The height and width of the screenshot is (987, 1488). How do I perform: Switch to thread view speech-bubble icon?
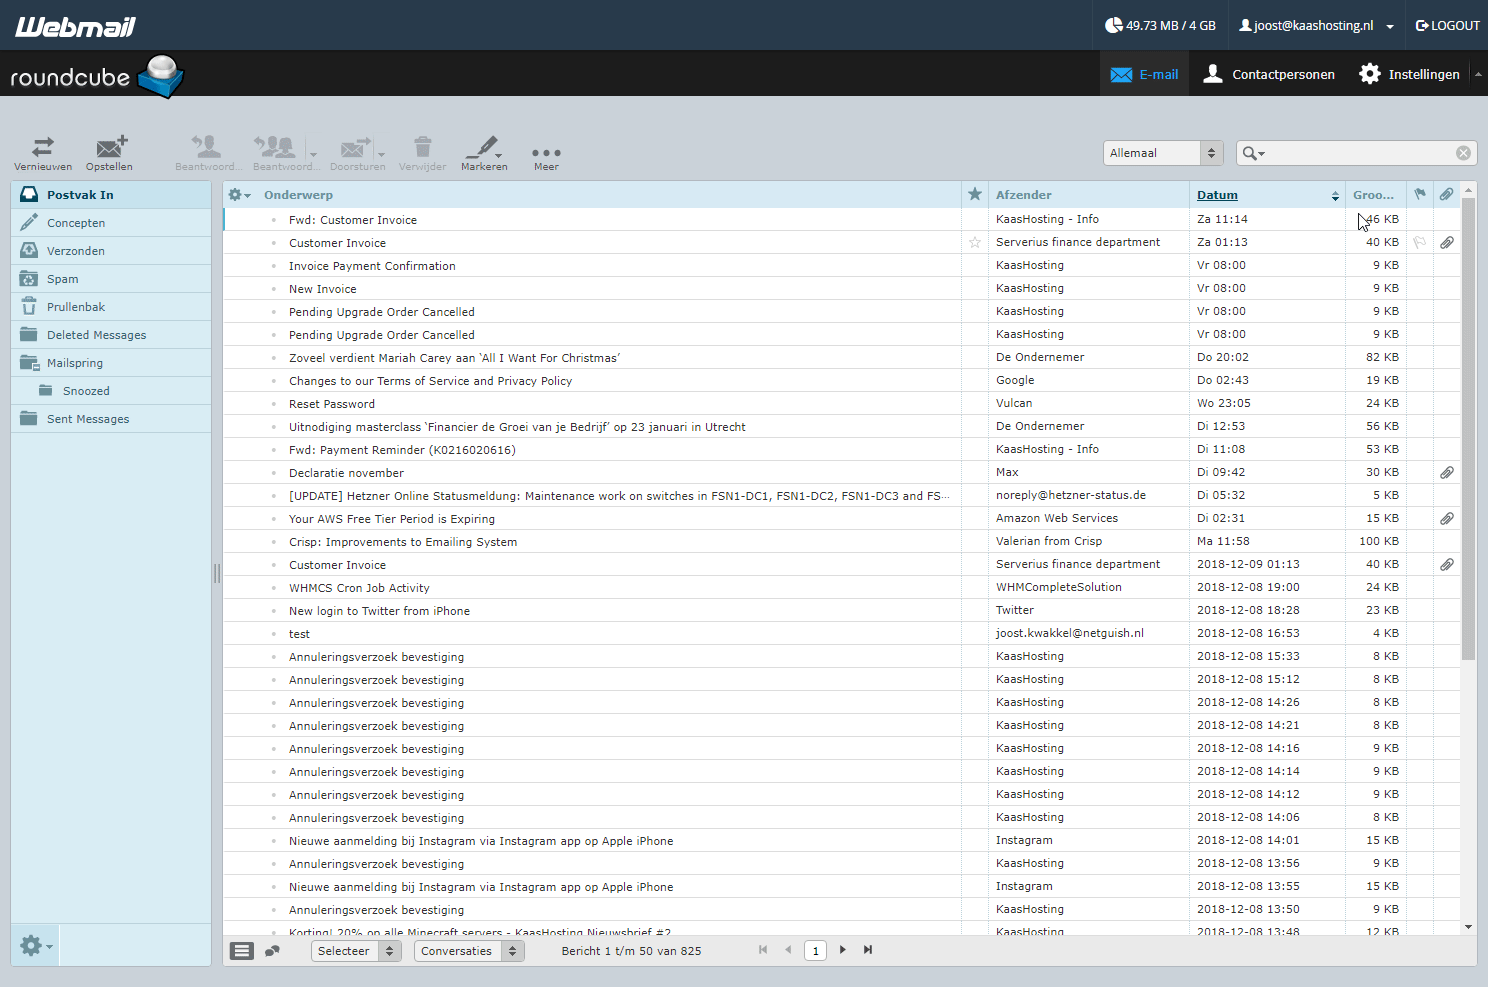tap(272, 951)
